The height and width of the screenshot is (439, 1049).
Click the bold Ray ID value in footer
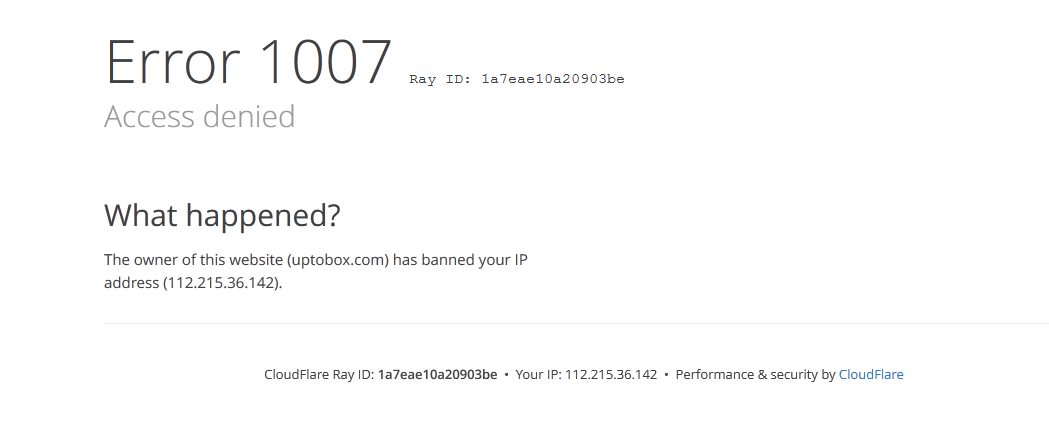[x=438, y=375]
